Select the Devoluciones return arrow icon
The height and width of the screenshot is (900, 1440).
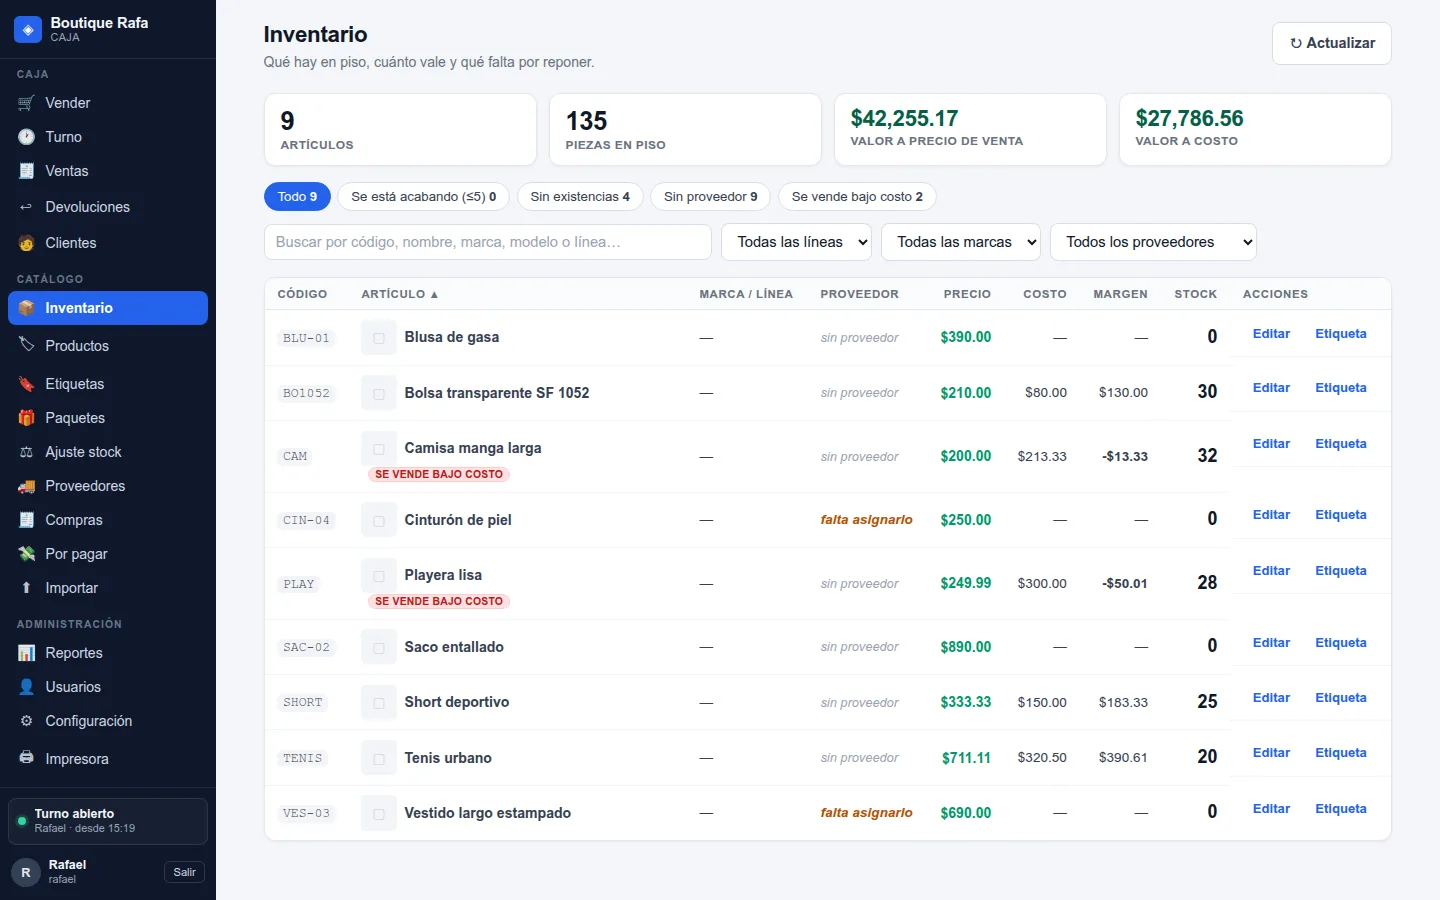click(x=26, y=207)
